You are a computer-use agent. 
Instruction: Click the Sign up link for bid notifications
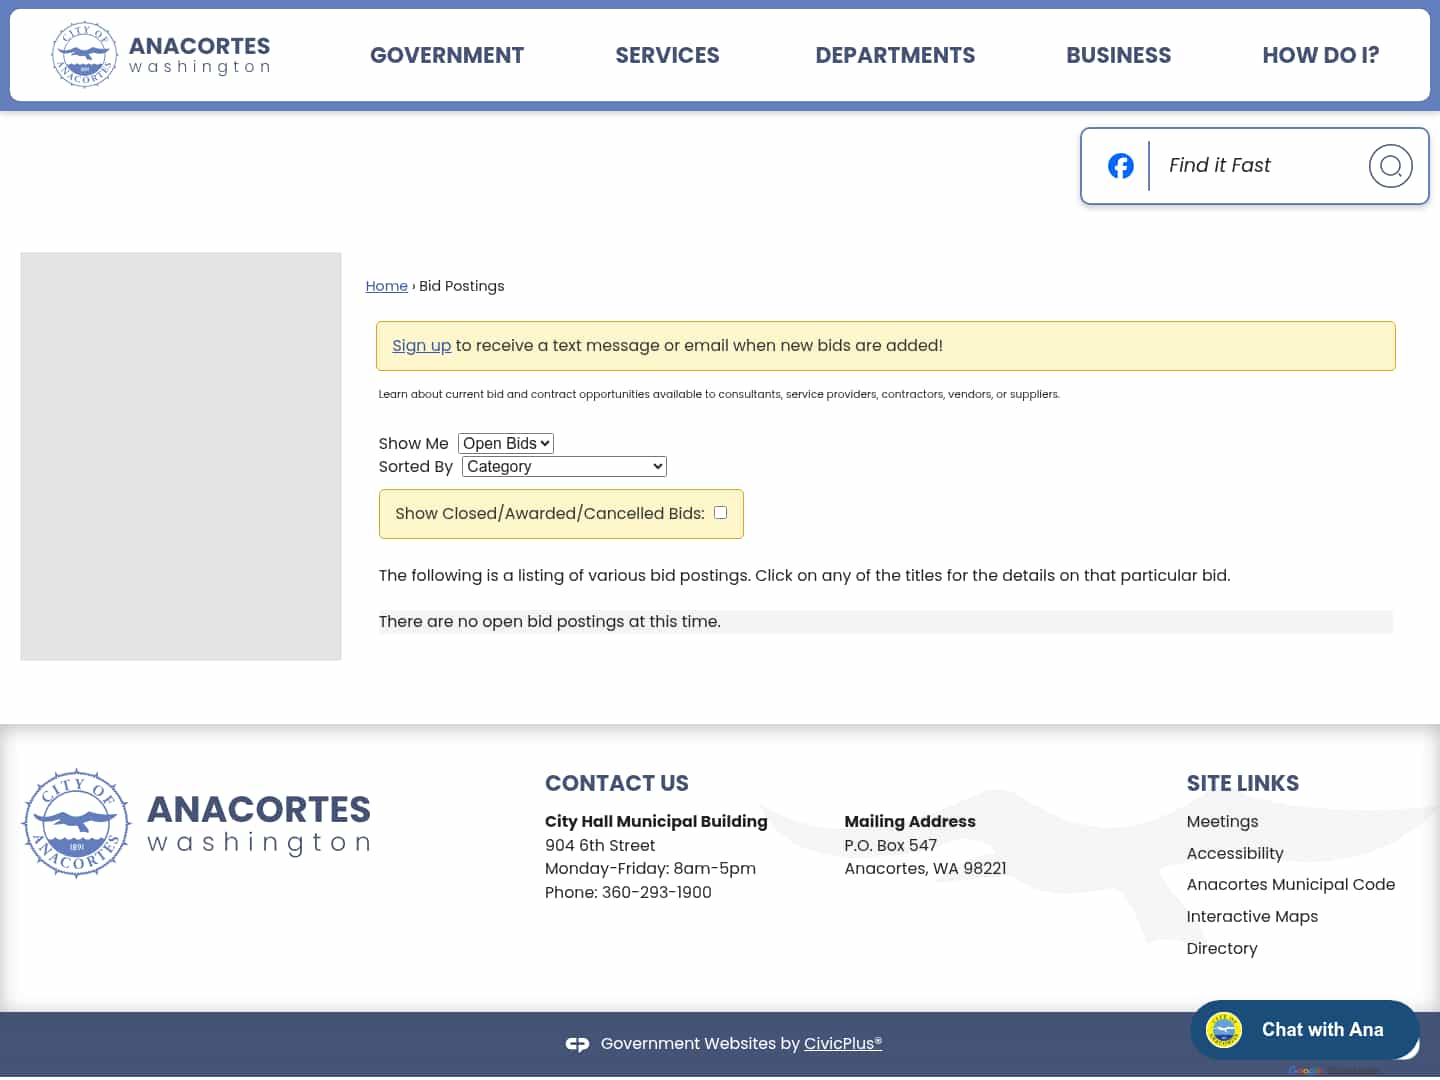pyautogui.click(x=421, y=345)
